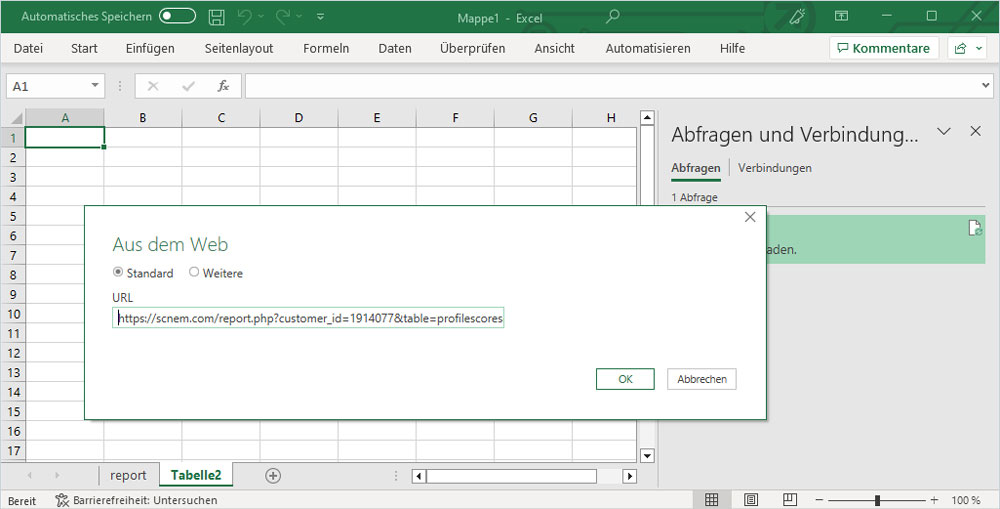This screenshot has height=509, width=1000.
Task: Open ribbon display options icon
Action: [842, 17]
